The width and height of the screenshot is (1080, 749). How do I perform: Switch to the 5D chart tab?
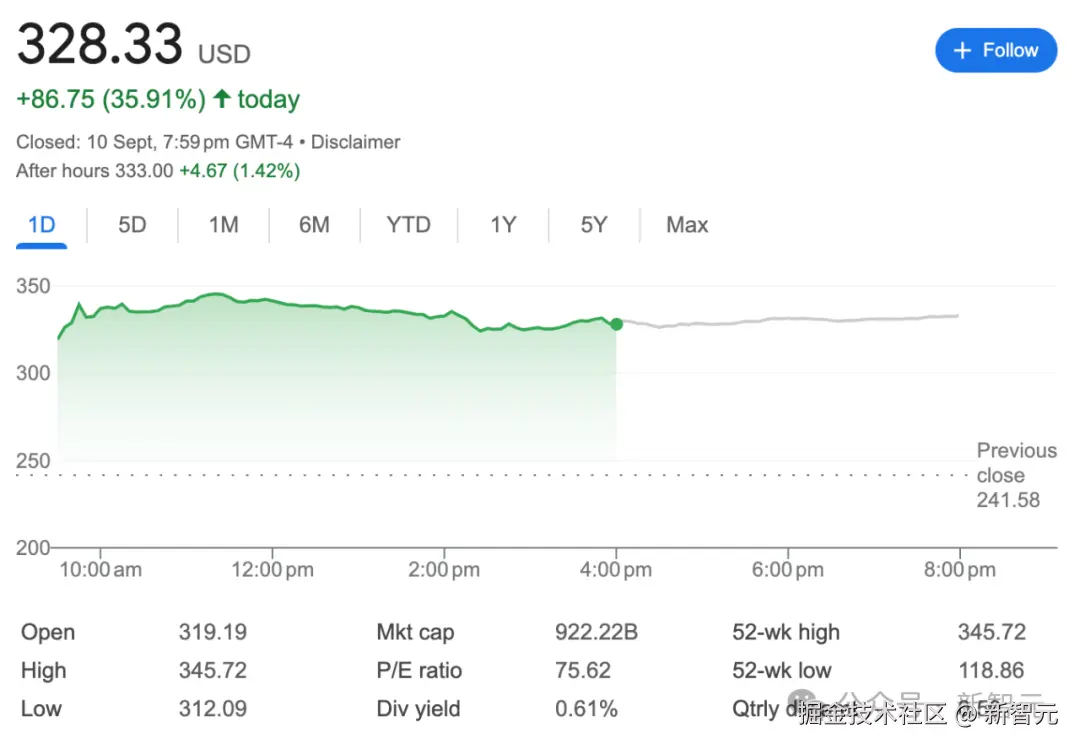132,225
